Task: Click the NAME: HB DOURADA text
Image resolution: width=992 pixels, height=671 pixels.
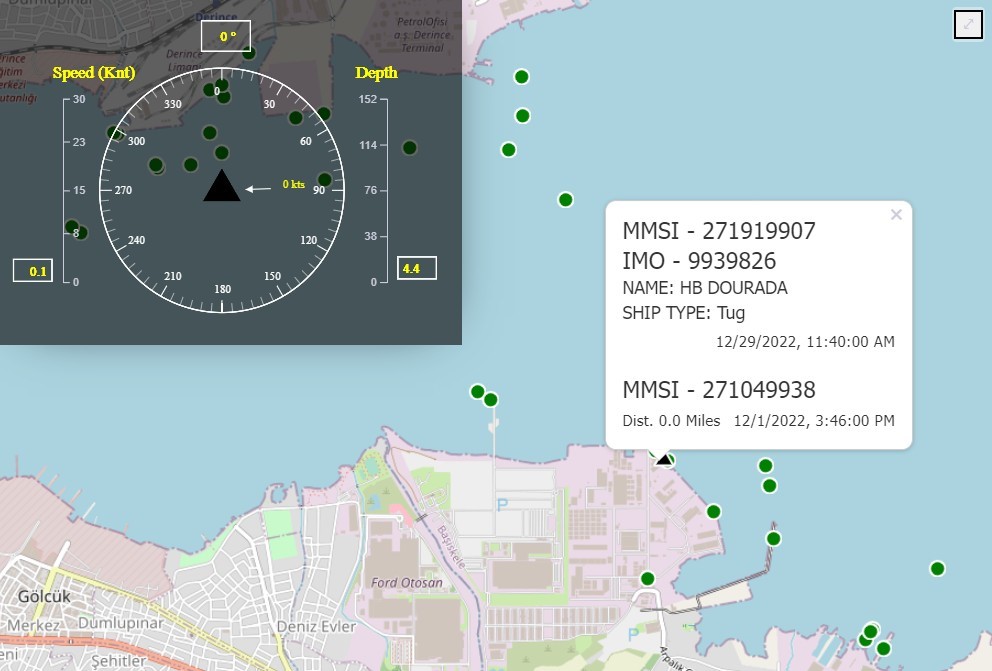Action: [704, 288]
